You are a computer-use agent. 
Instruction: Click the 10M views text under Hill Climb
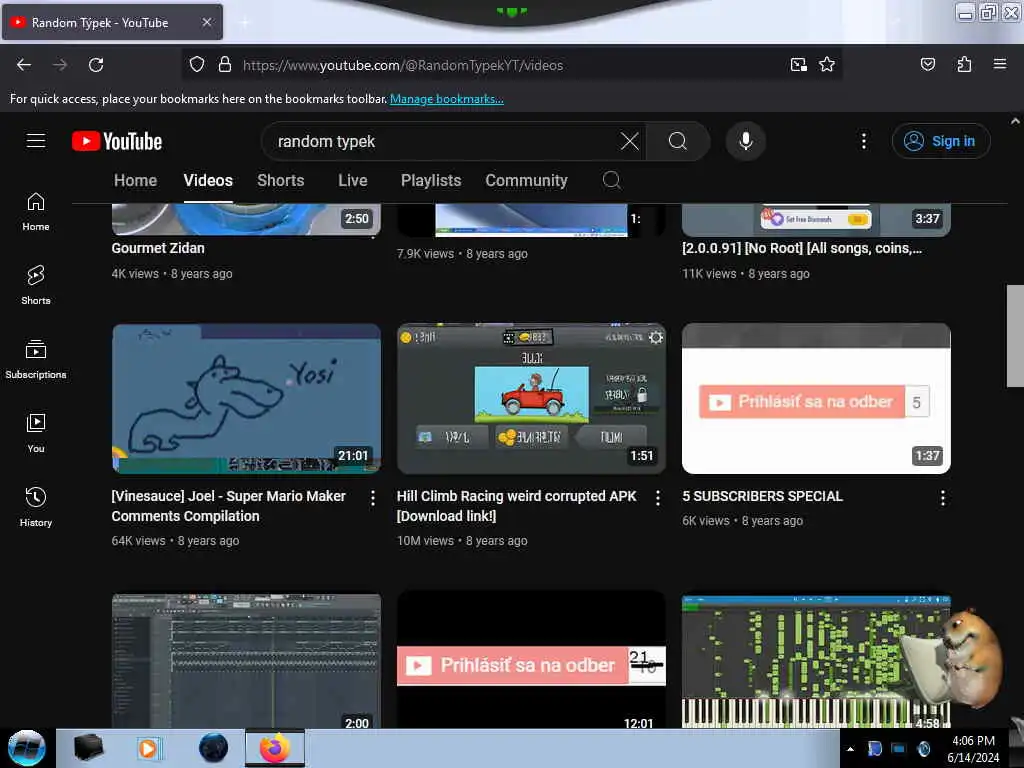click(425, 541)
